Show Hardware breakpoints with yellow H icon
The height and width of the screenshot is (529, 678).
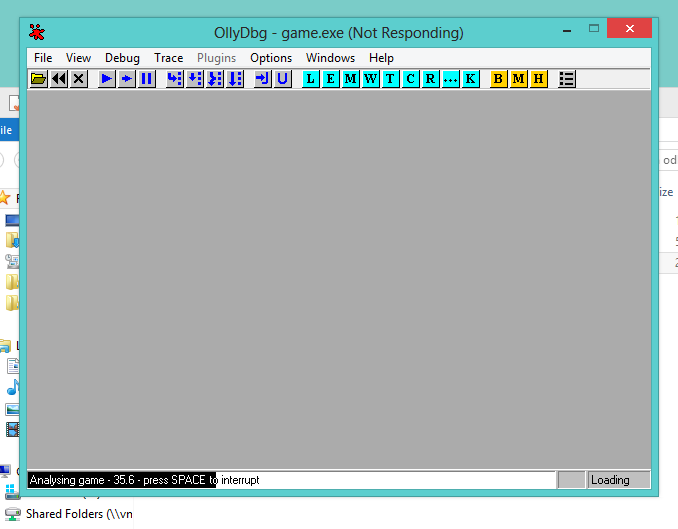click(x=538, y=79)
